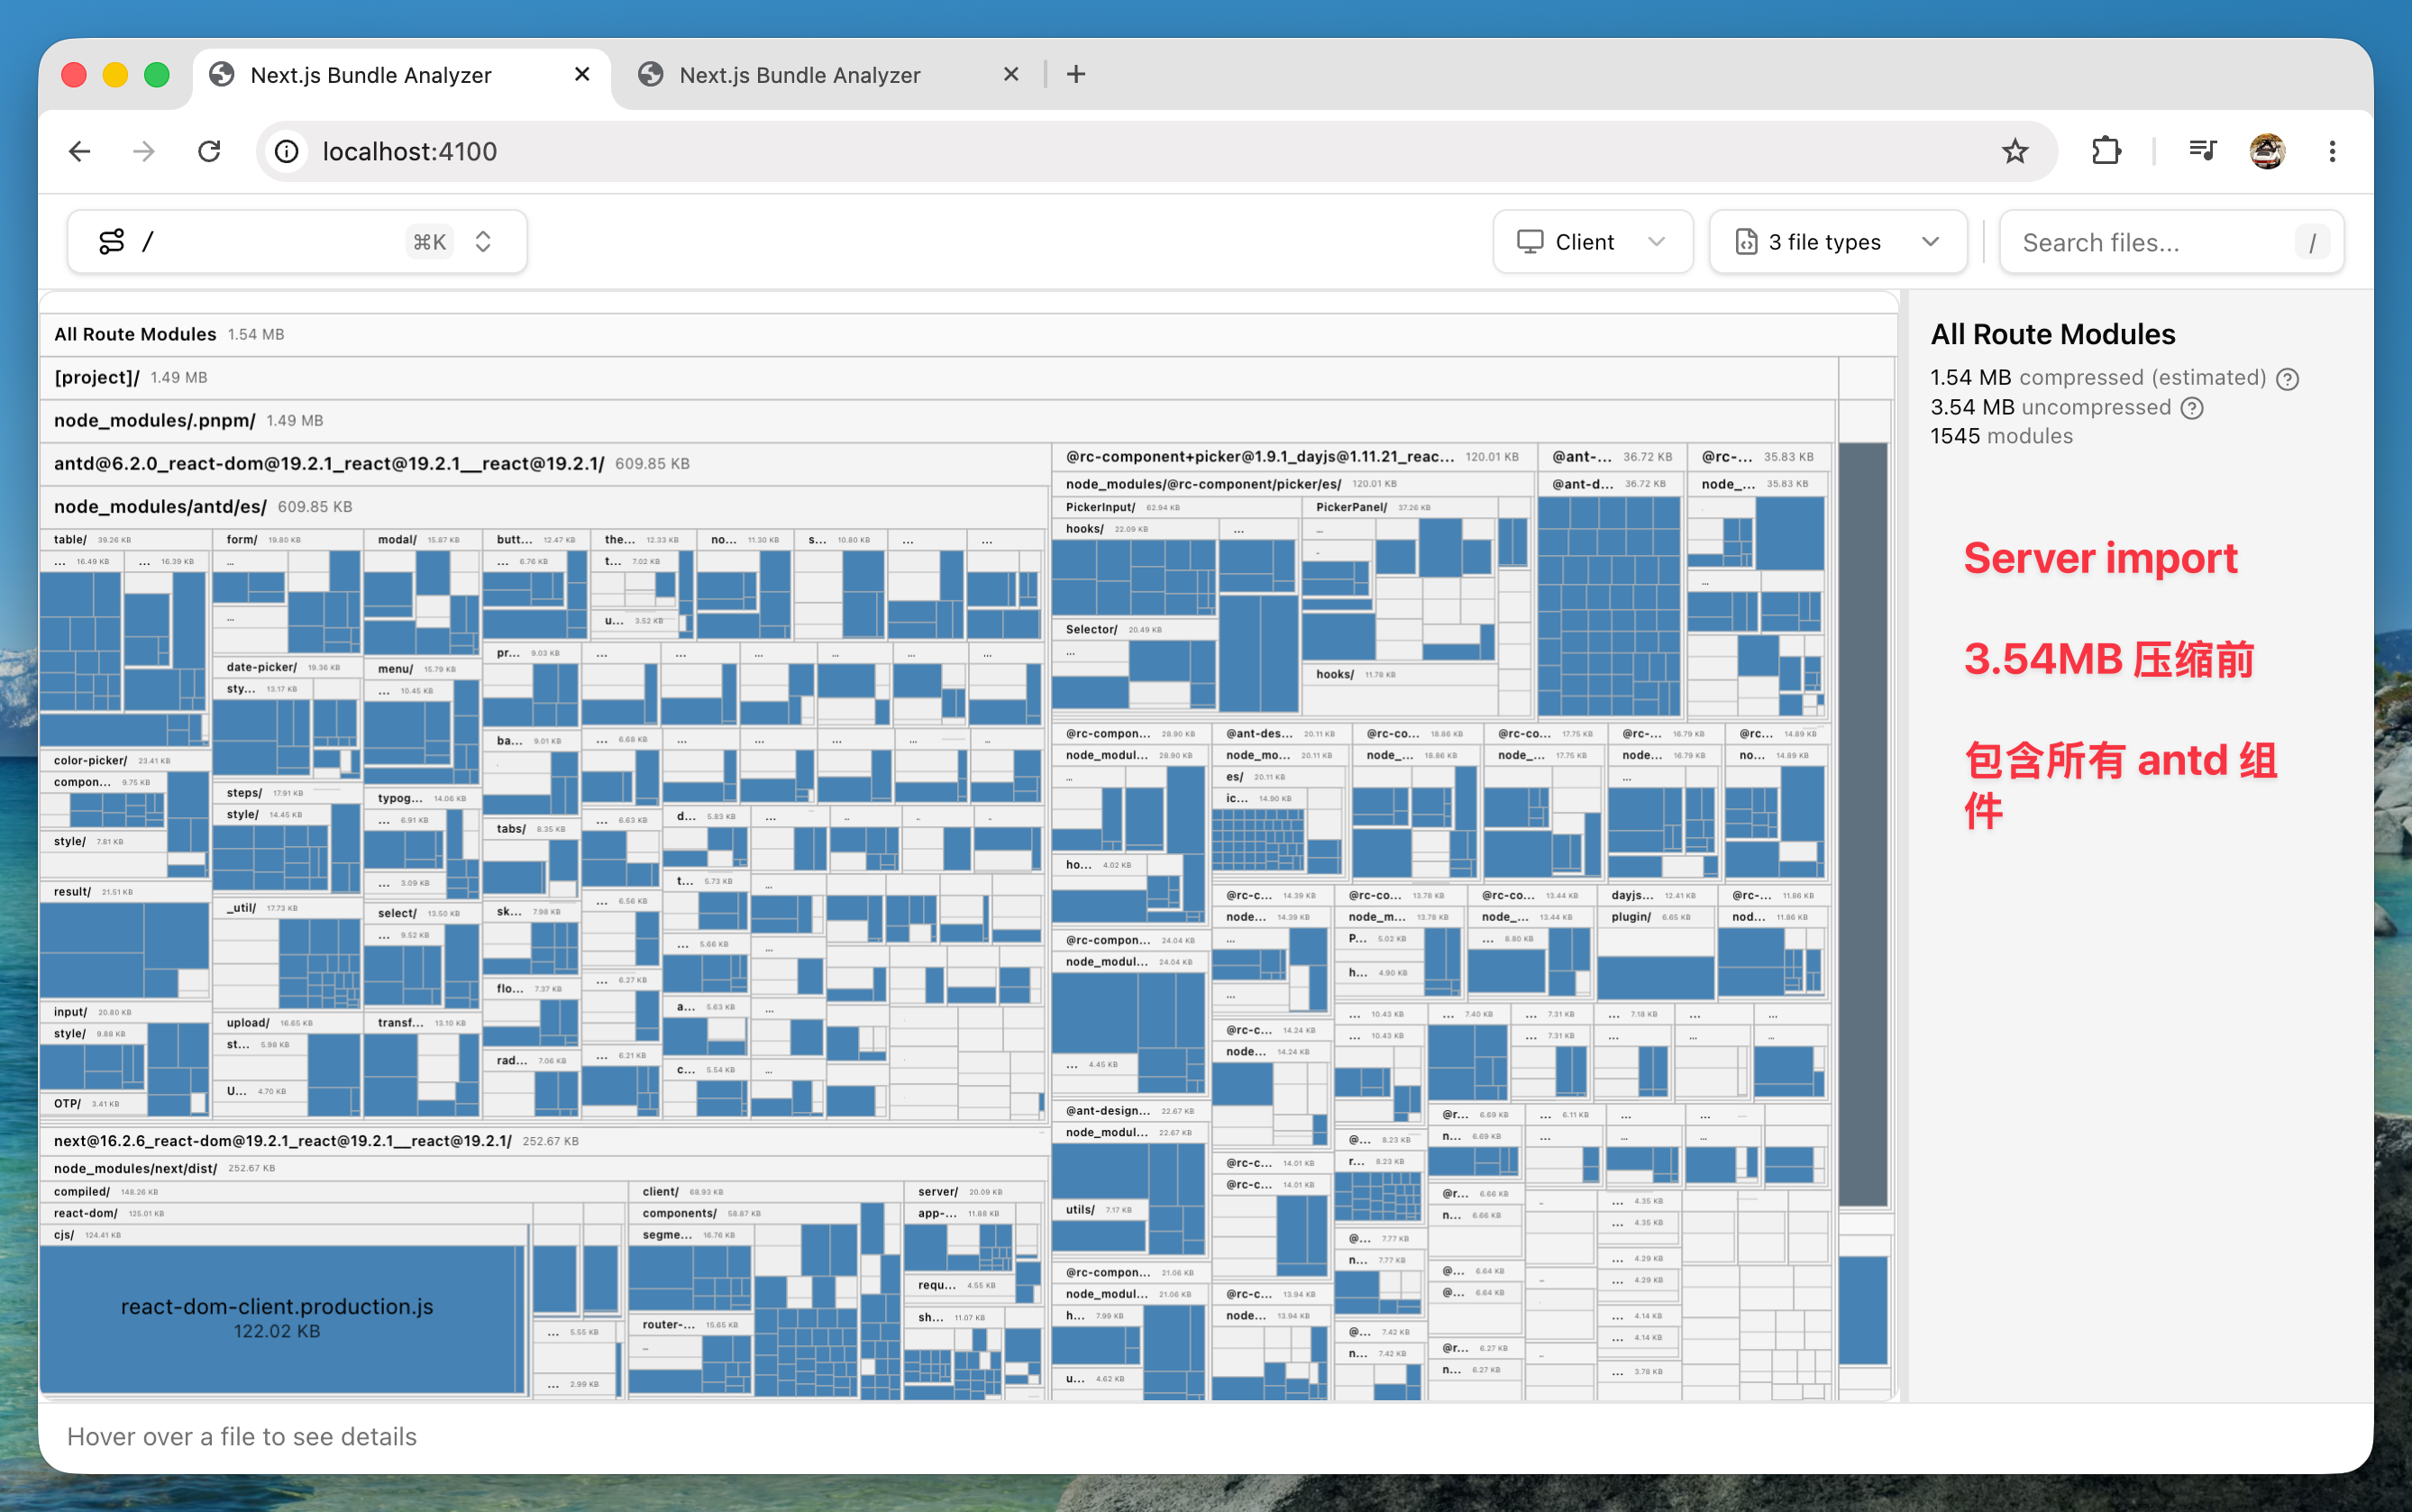Show help for compressed size estimate
This screenshot has height=1512, width=2412.
tap(2287, 379)
